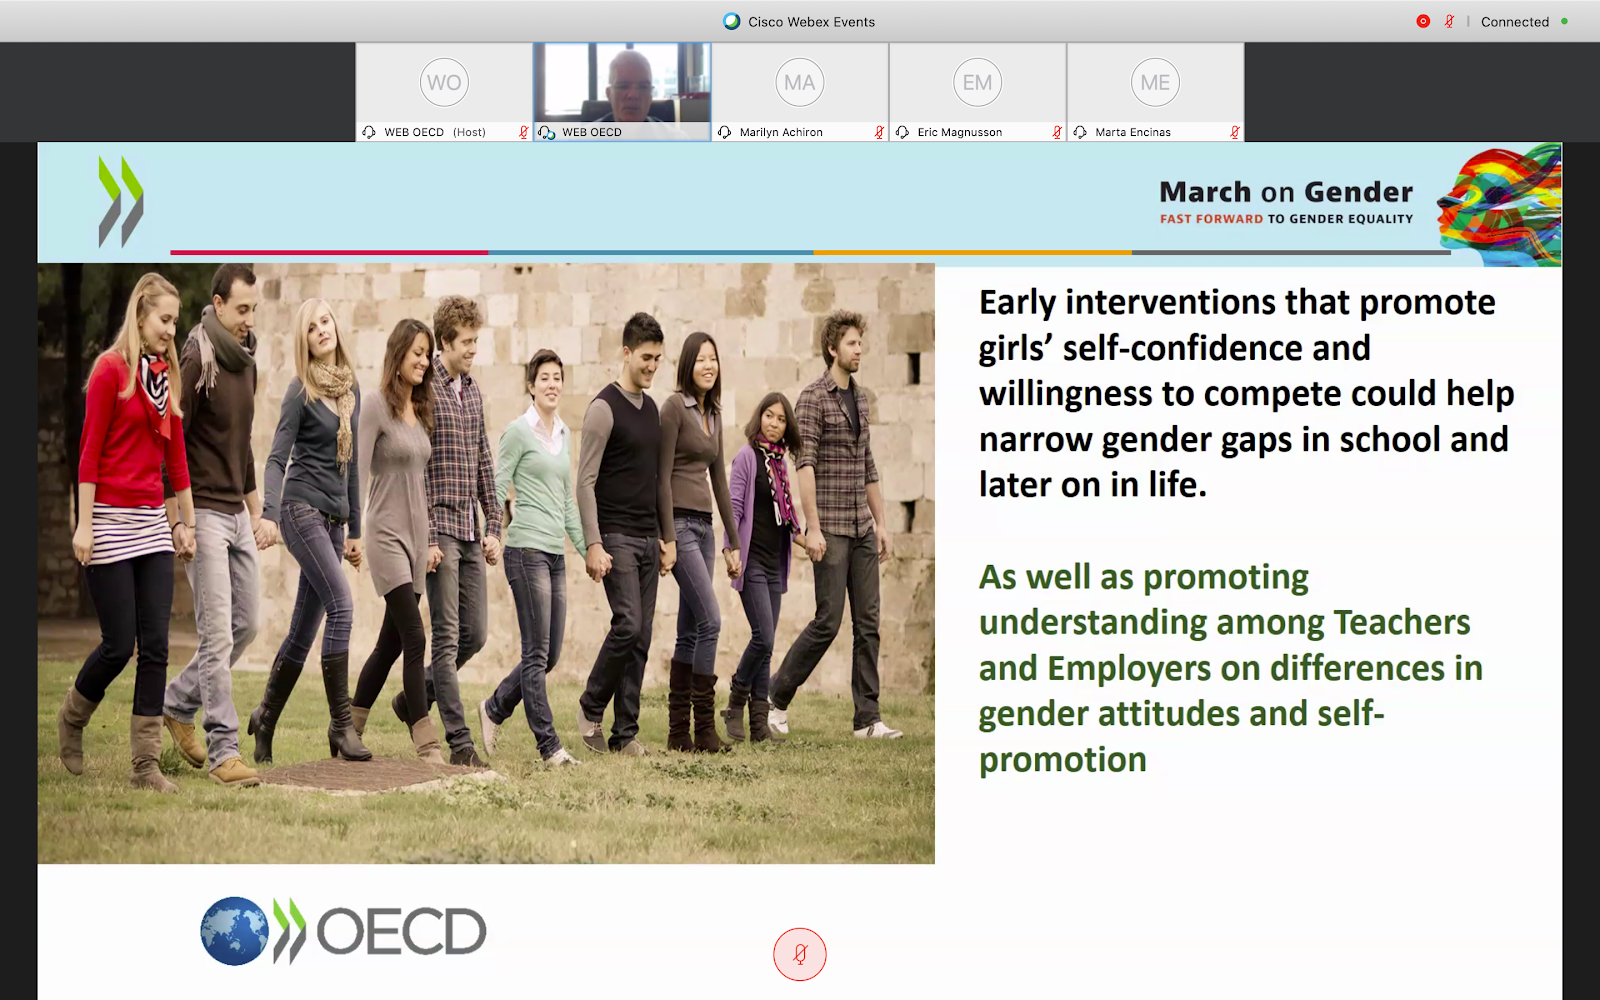Image resolution: width=1600 pixels, height=1000 pixels.
Task: Click the MA avatar circle
Action: coord(800,82)
